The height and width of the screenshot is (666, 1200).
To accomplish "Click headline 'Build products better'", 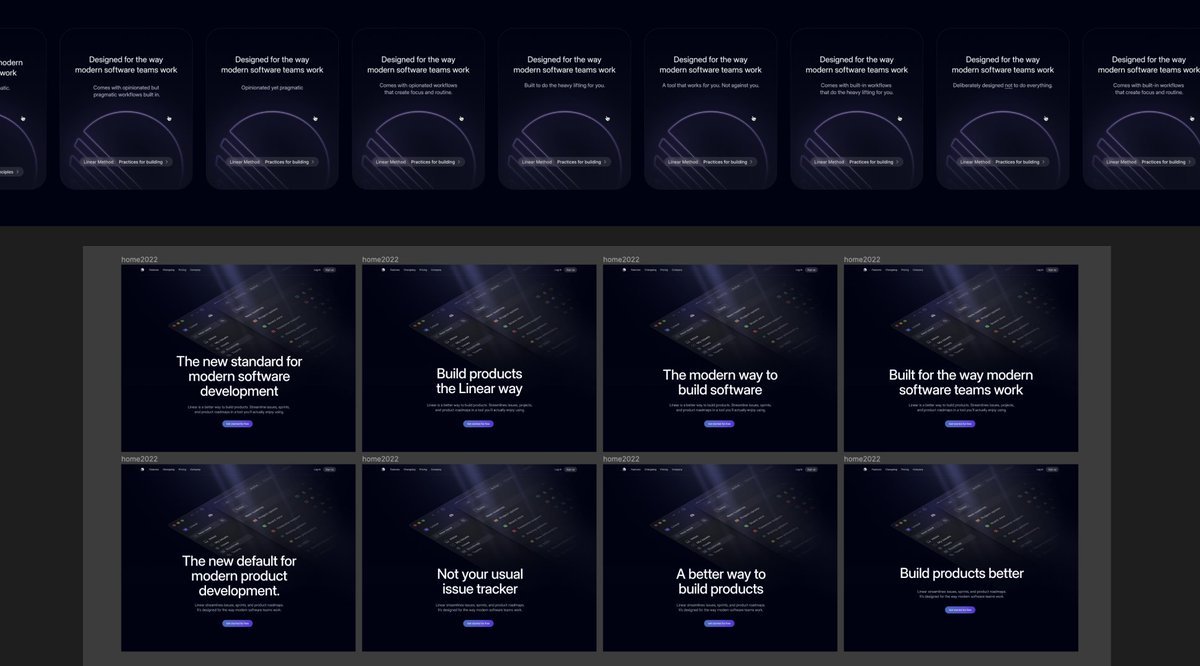I will [961, 573].
